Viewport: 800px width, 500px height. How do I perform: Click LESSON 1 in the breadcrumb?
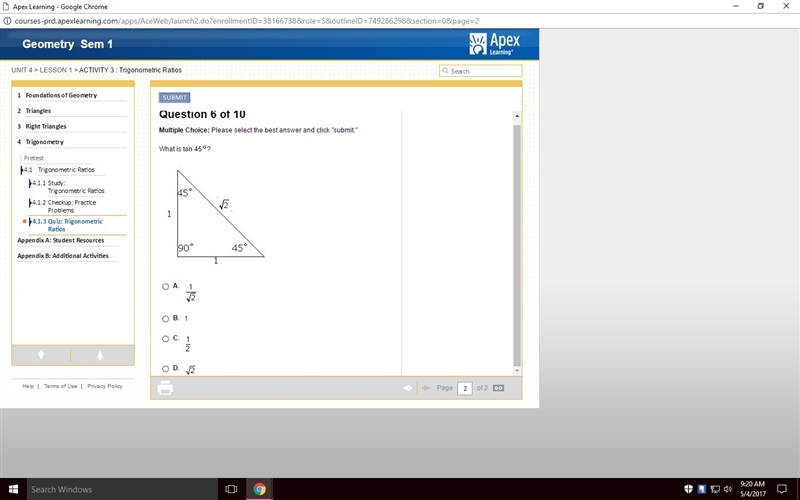pos(56,70)
